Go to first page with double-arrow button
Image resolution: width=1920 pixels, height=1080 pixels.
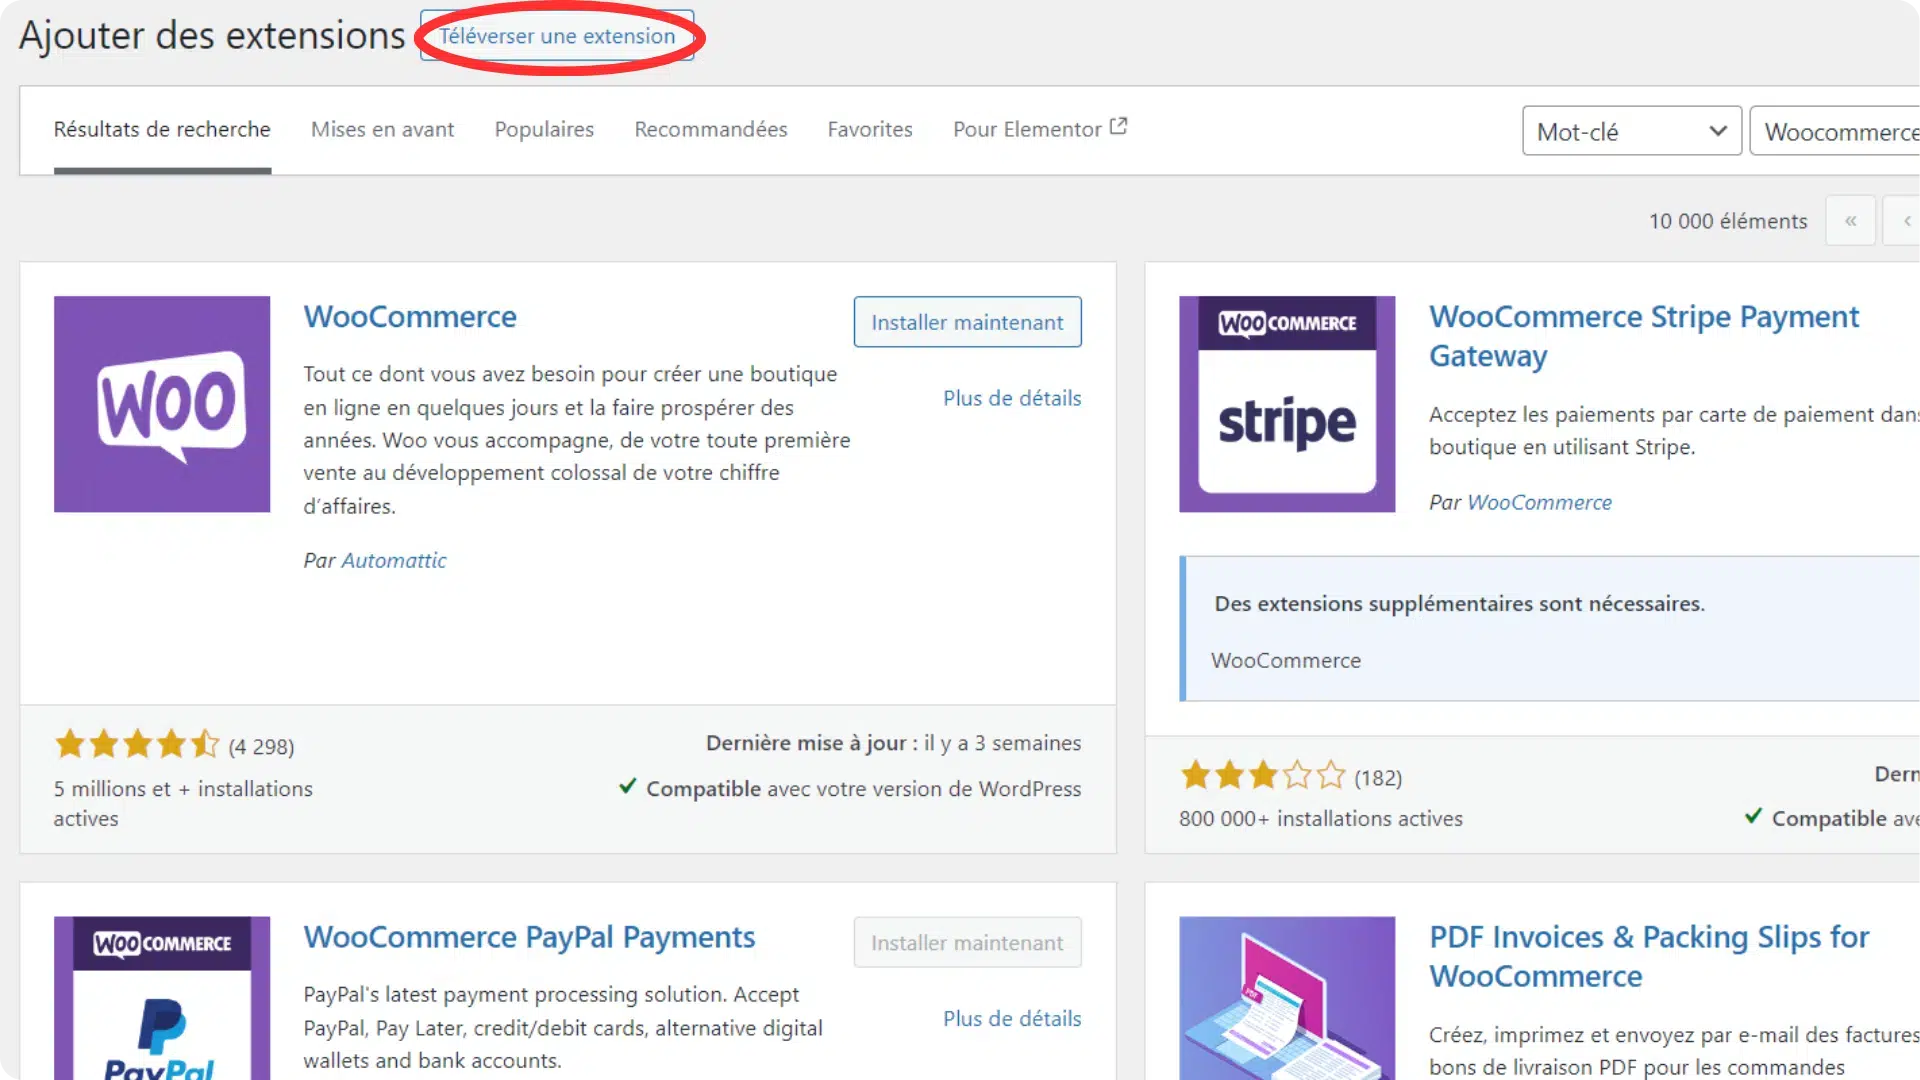click(1850, 221)
